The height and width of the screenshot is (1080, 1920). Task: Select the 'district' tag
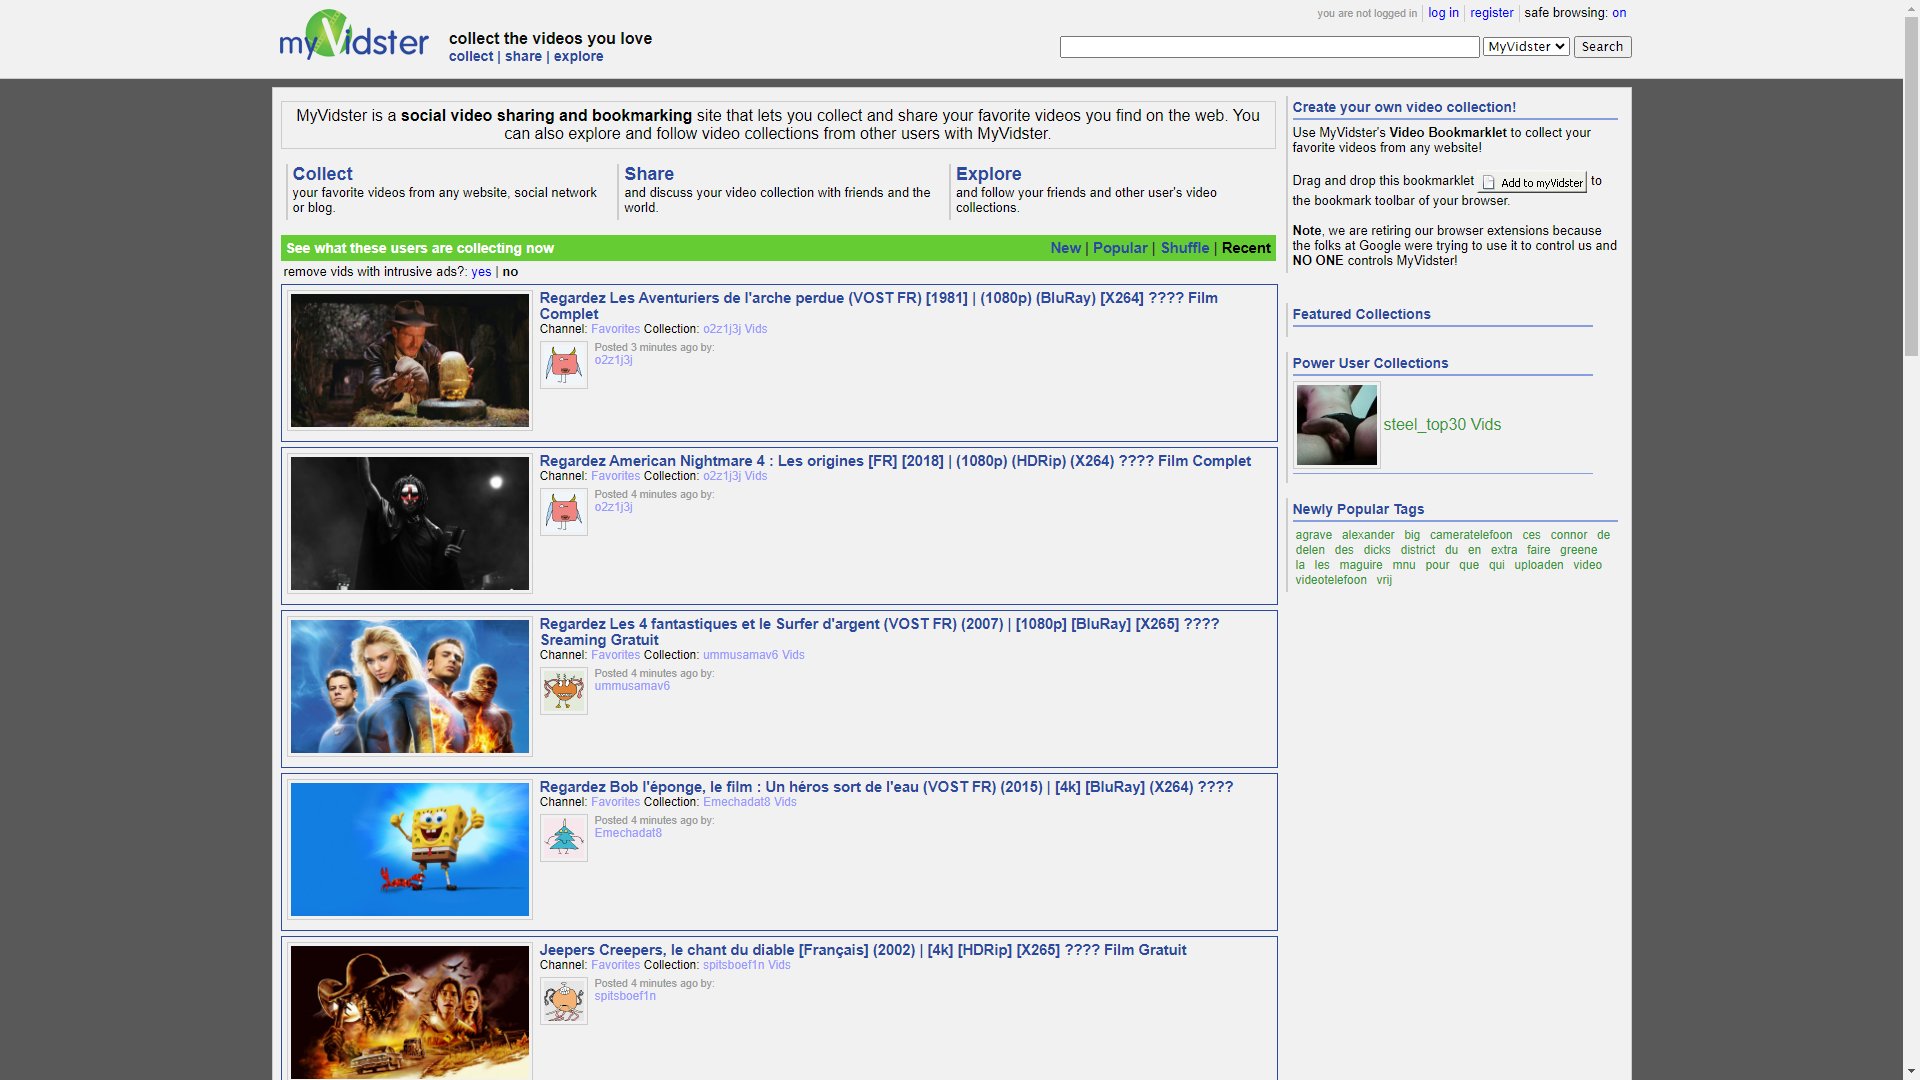point(1417,550)
